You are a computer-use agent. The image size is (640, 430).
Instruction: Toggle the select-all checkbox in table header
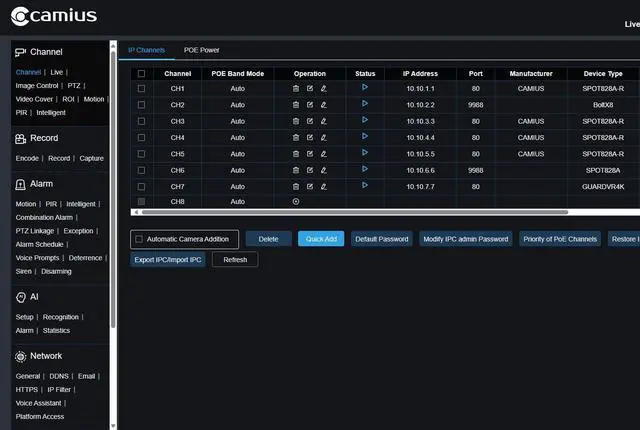(x=141, y=73)
